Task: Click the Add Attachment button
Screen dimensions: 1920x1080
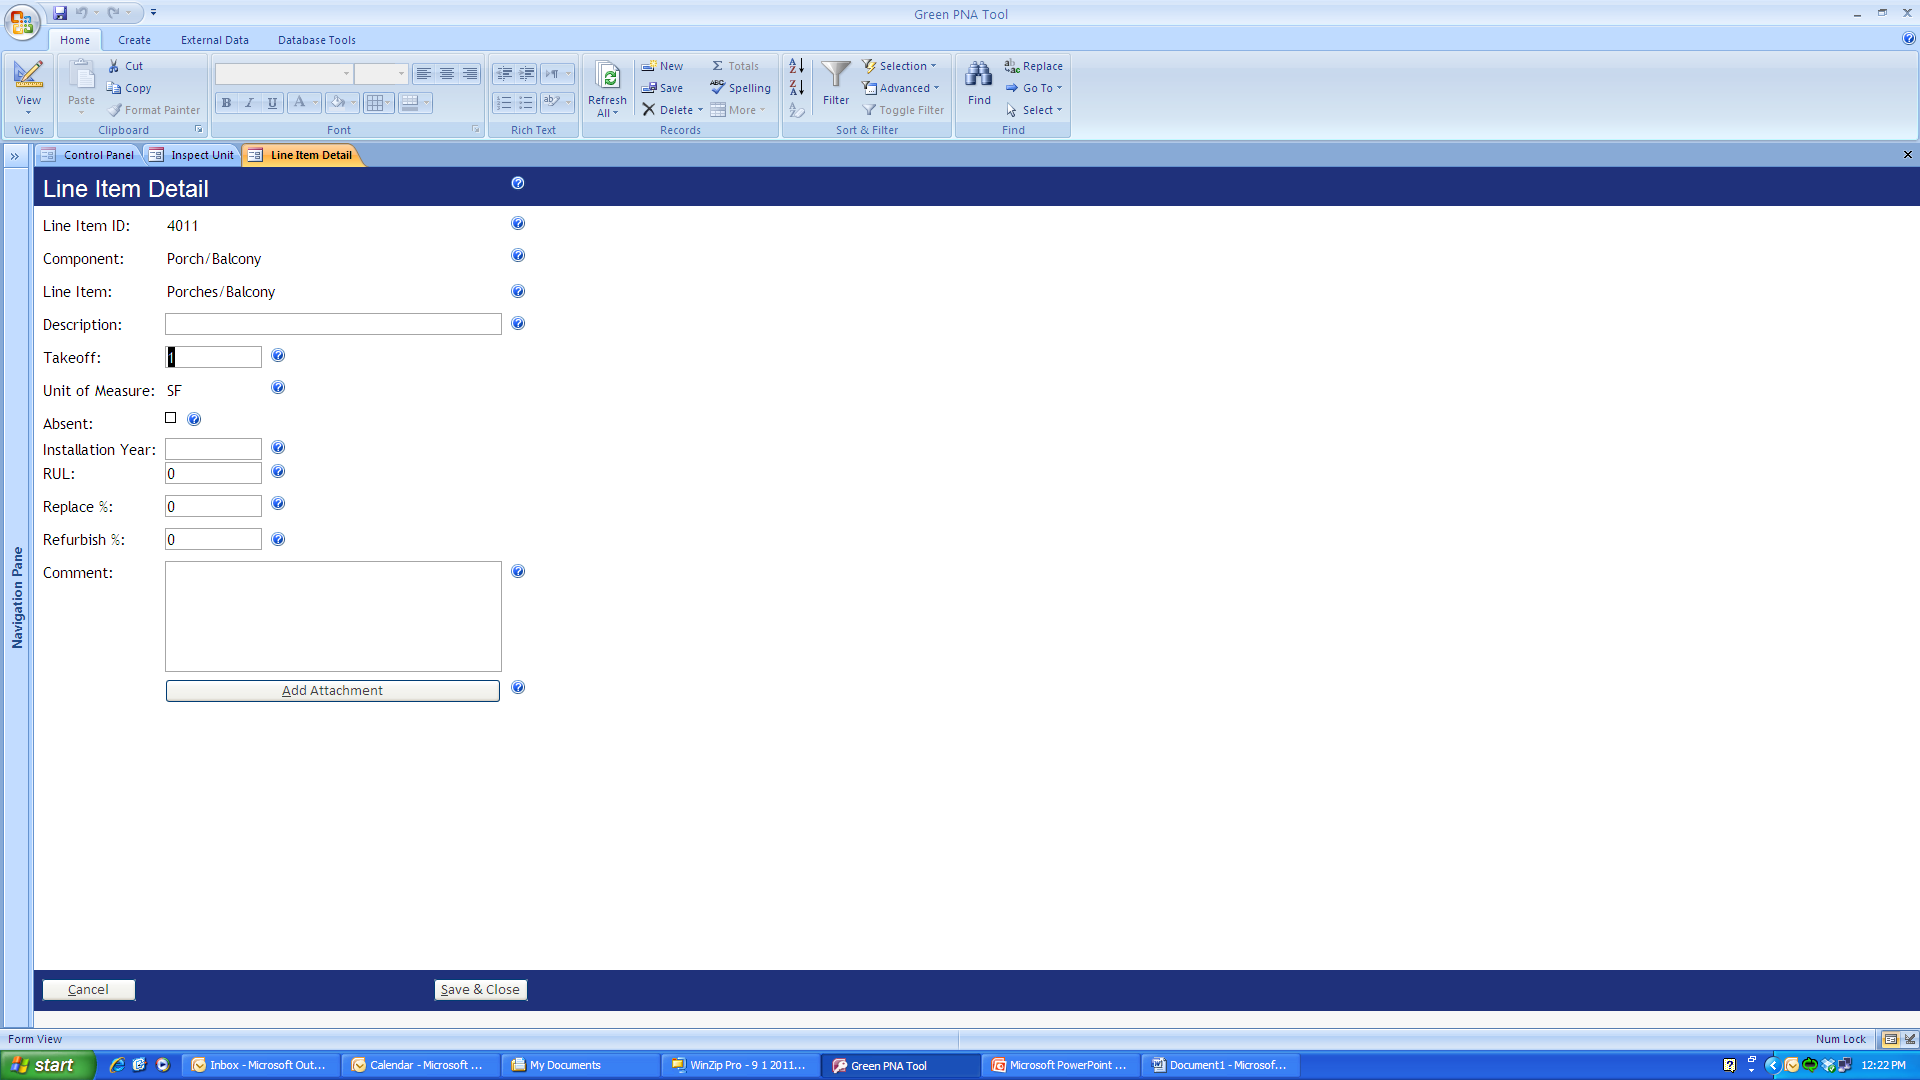Action: (332, 691)
